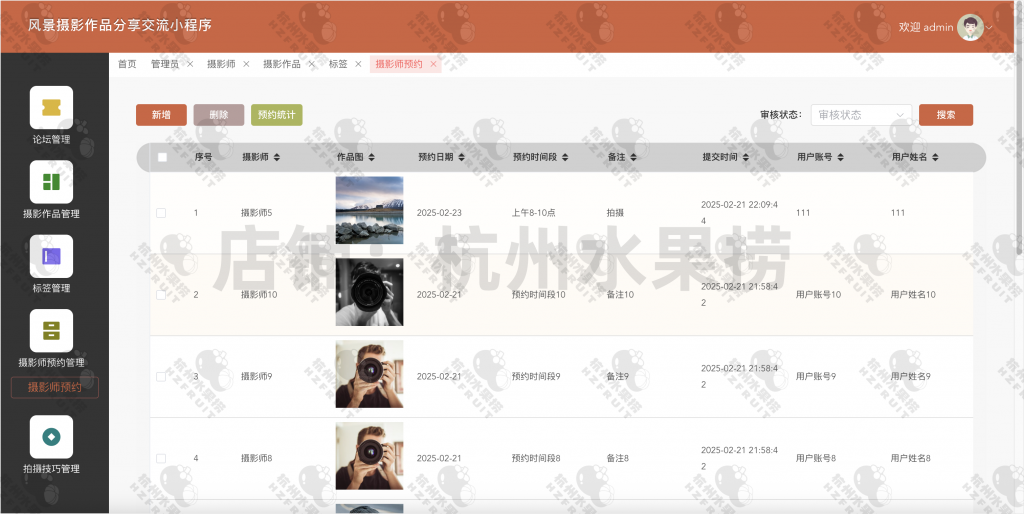Expand the admin user menu chevron

tap(989, 28)
